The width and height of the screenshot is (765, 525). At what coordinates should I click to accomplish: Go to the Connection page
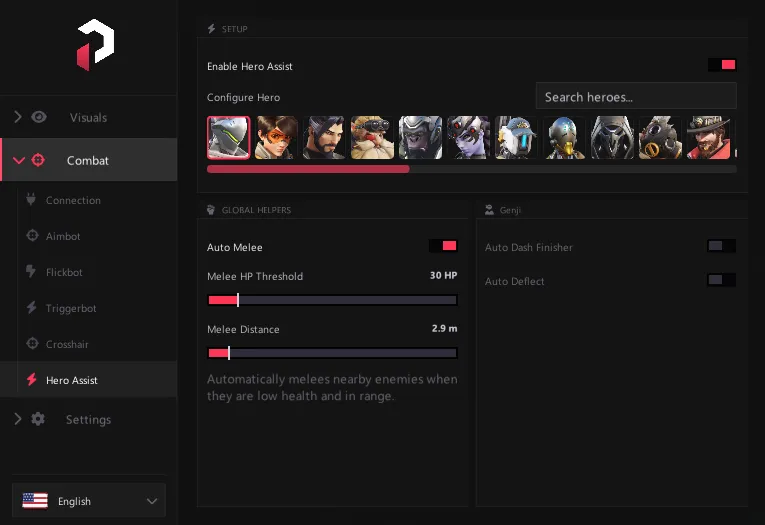tap(89, 200)
